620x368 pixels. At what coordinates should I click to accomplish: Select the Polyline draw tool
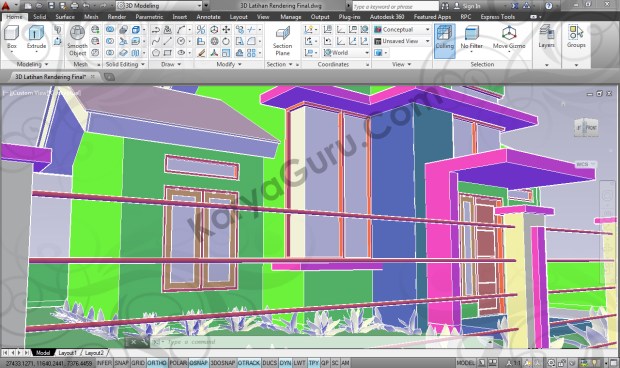tap(156, 30)
